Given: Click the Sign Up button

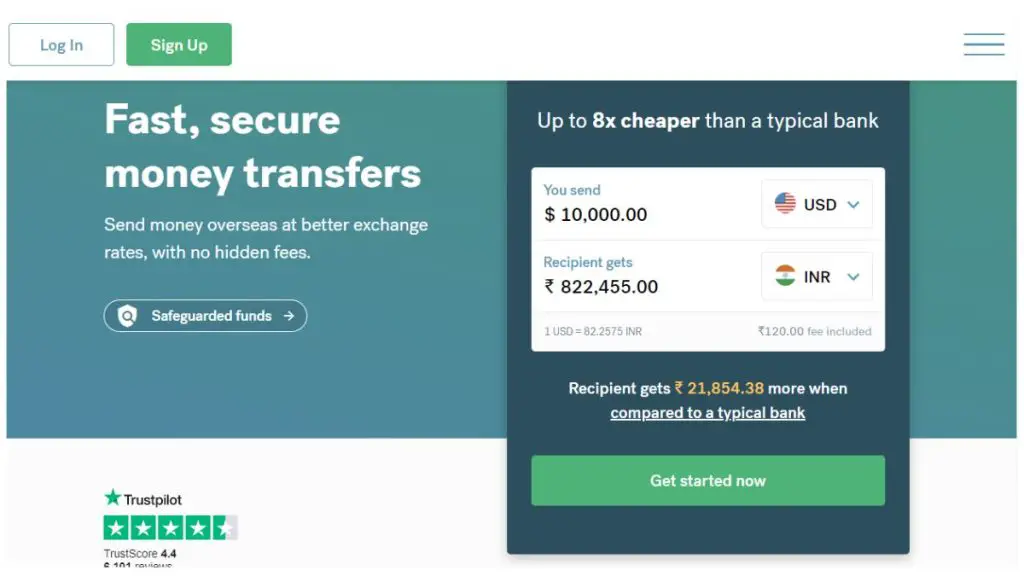Looking at the screenshot, I should (x=179, y=44).
